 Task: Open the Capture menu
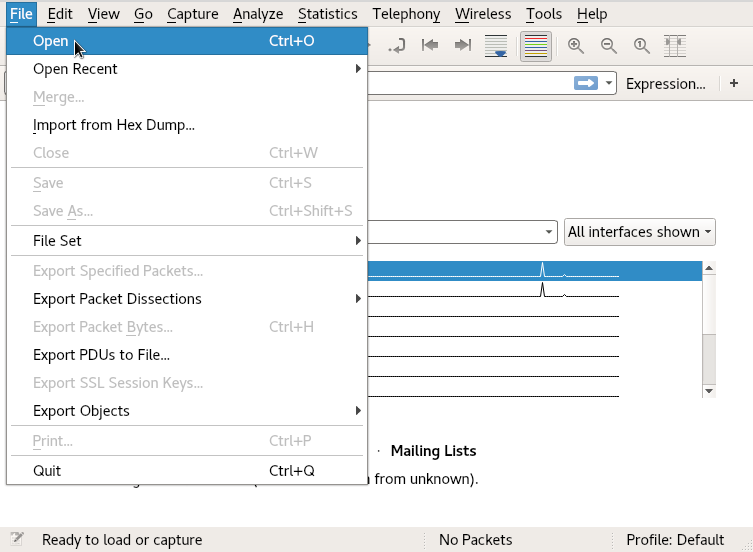[193, 14]
